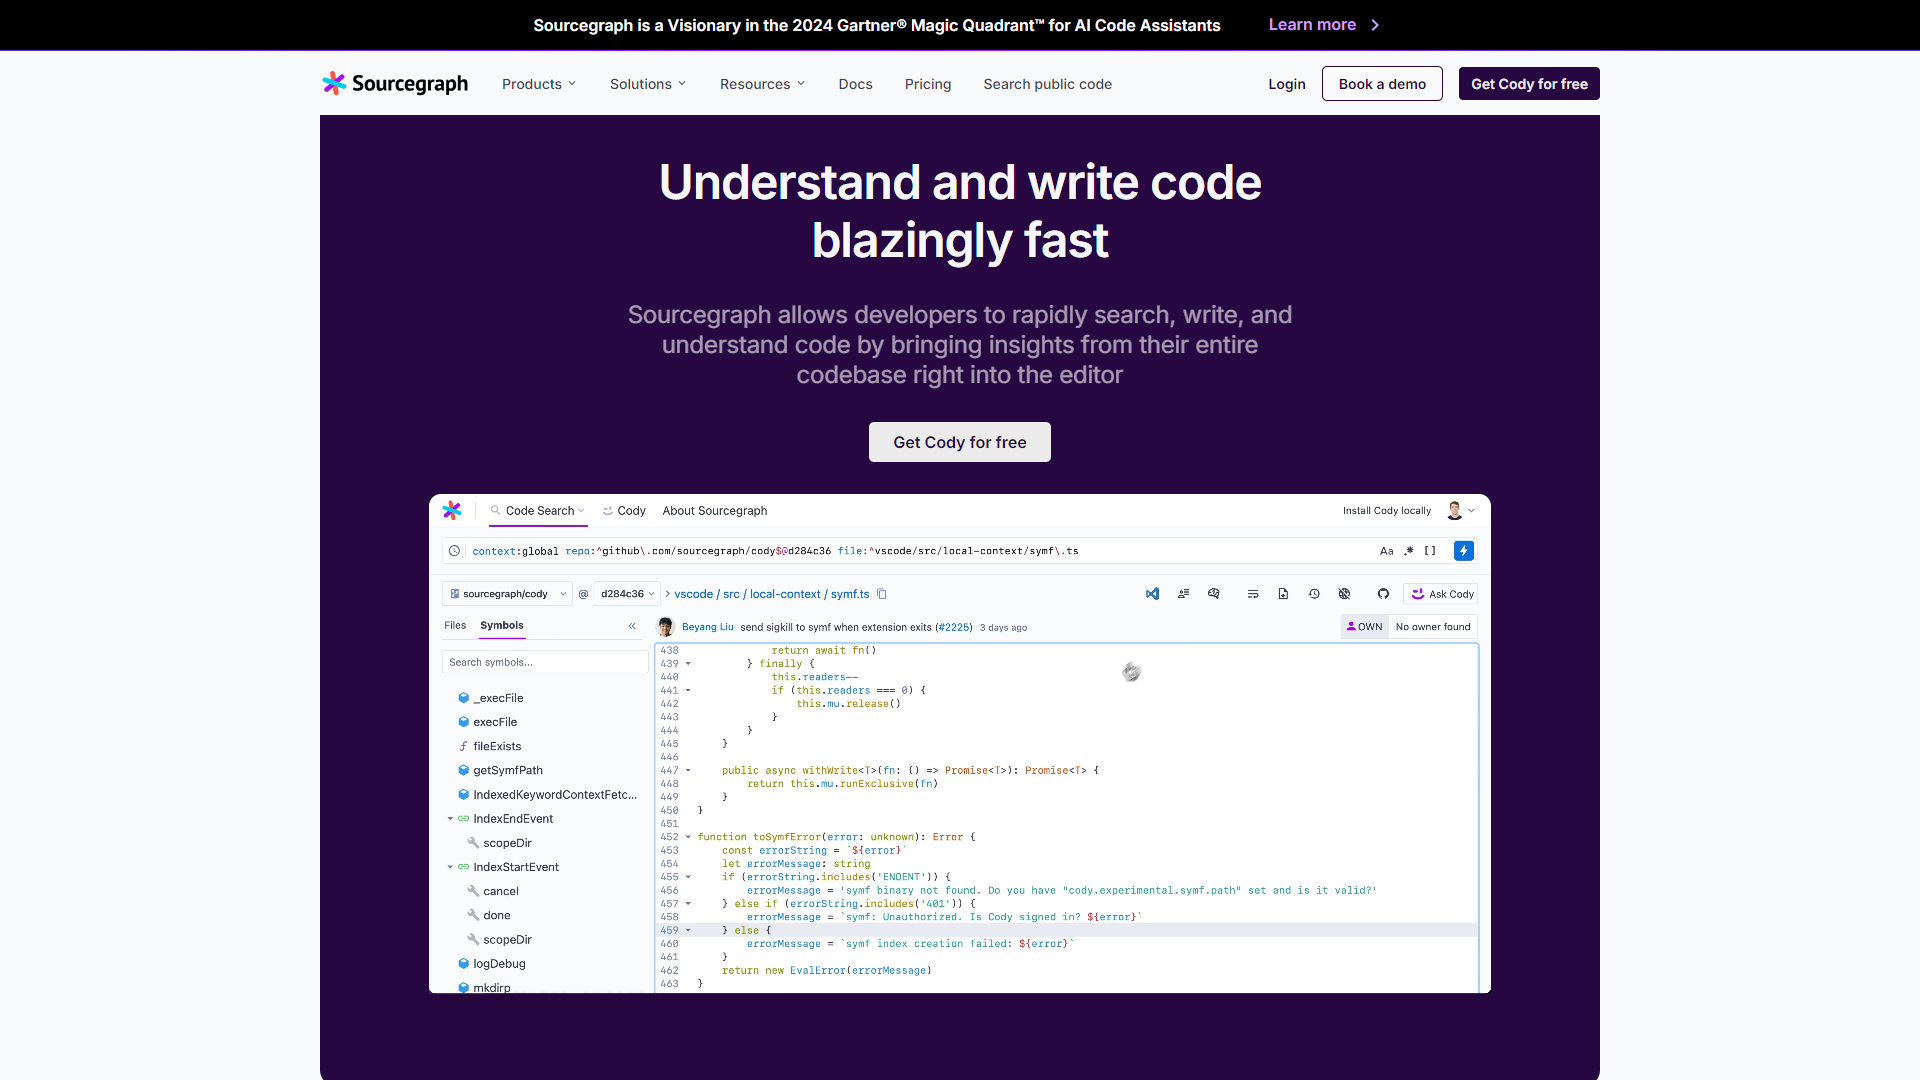Click the GitHub icon in file toolbar
Screen dimensions: 1920x1080
pyautogui.click(x=1383, y=594)
